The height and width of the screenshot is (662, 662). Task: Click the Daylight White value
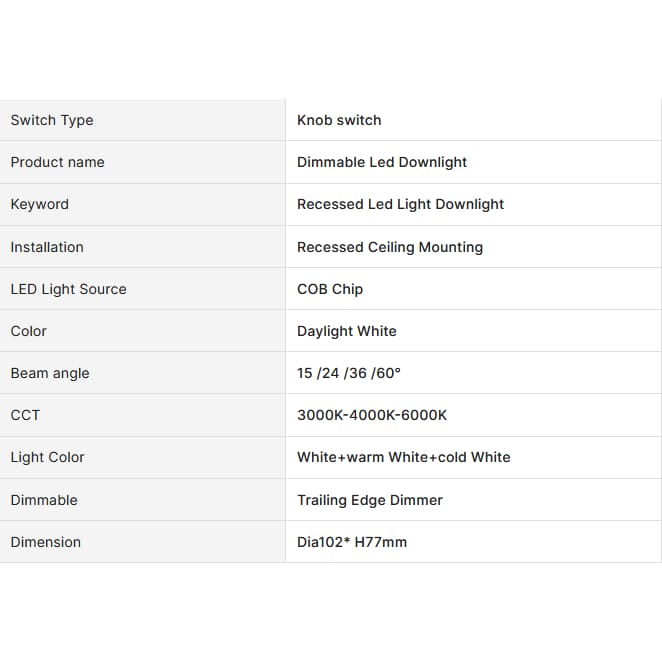pyautogui.click(x=347, y=331)
